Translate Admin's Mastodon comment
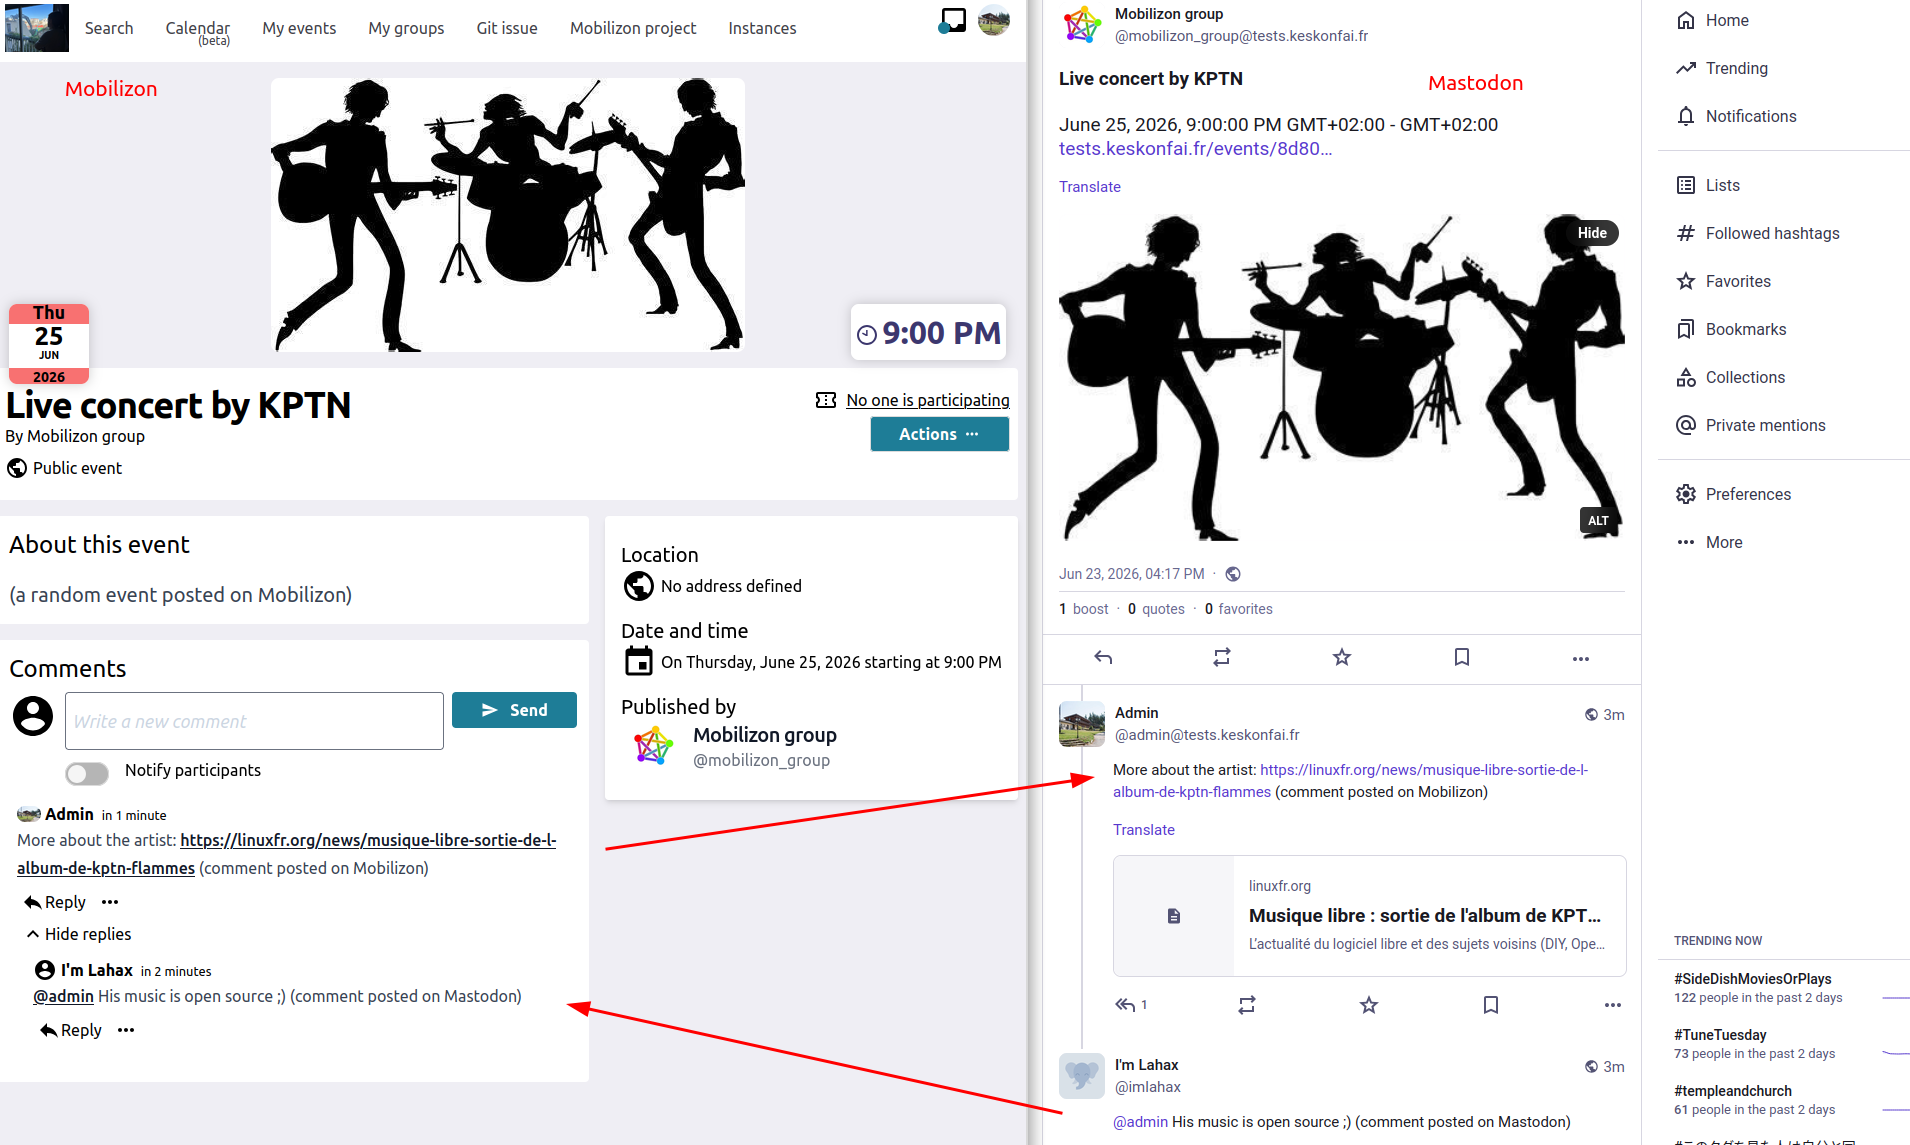The image size is (1910, 1145). pos(1144,830)
